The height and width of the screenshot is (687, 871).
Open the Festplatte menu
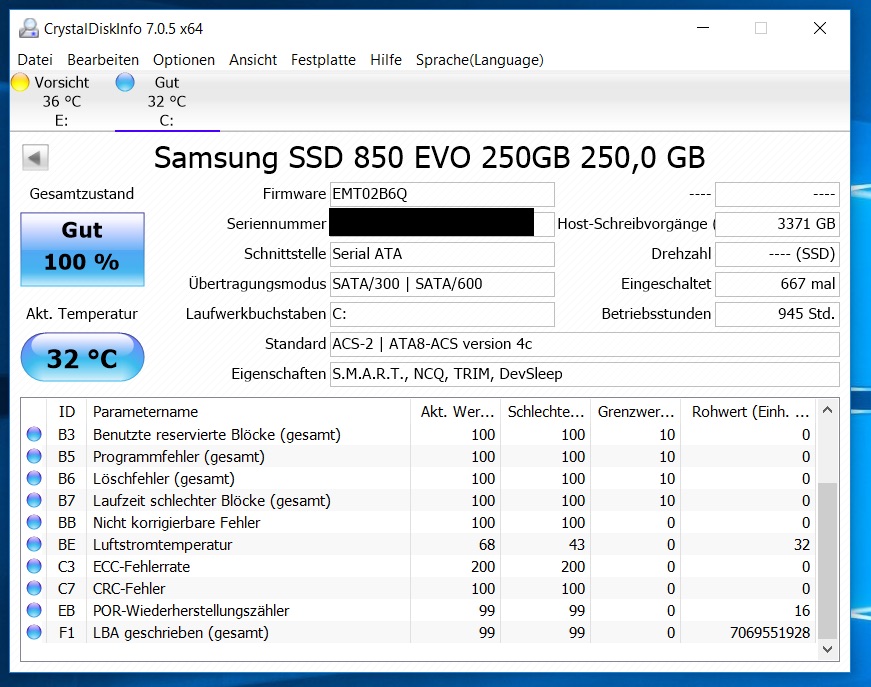pyautogui.click(x=323, y=60)
